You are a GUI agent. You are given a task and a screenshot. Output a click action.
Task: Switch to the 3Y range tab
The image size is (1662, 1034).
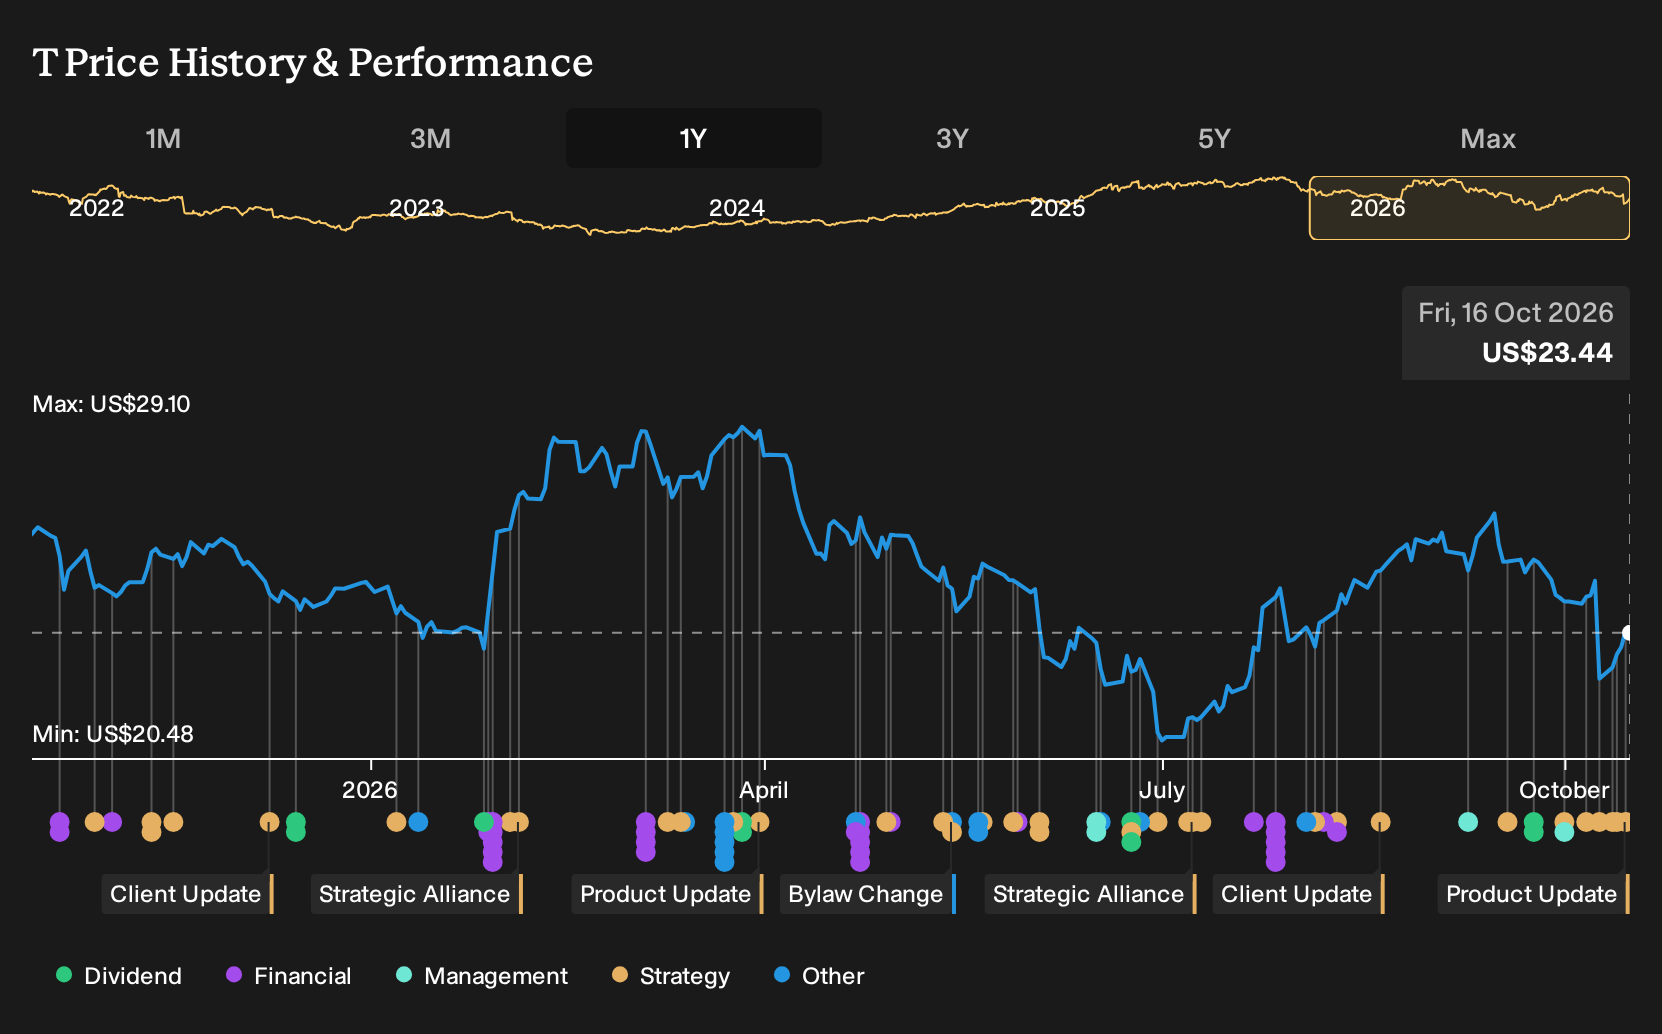coord(952,139)
